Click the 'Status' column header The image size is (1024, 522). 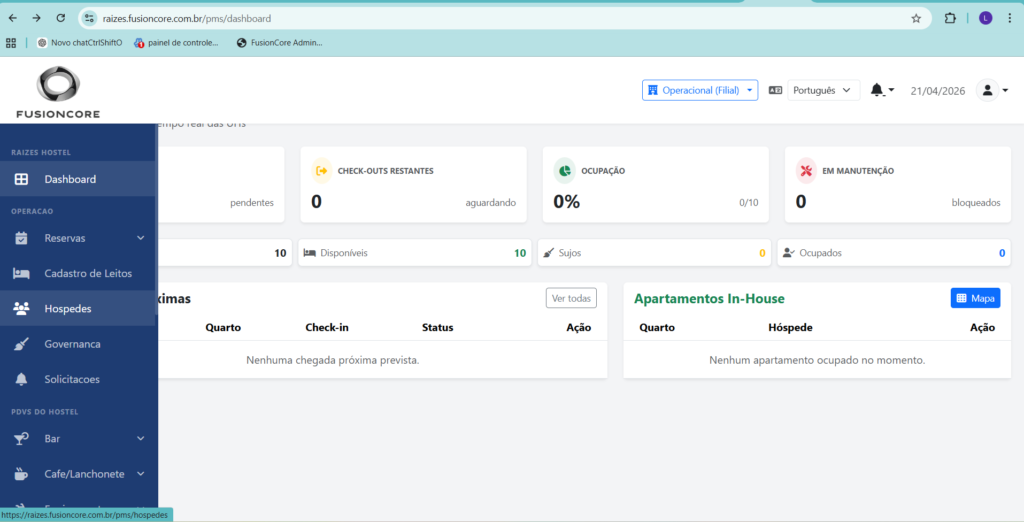438,327
